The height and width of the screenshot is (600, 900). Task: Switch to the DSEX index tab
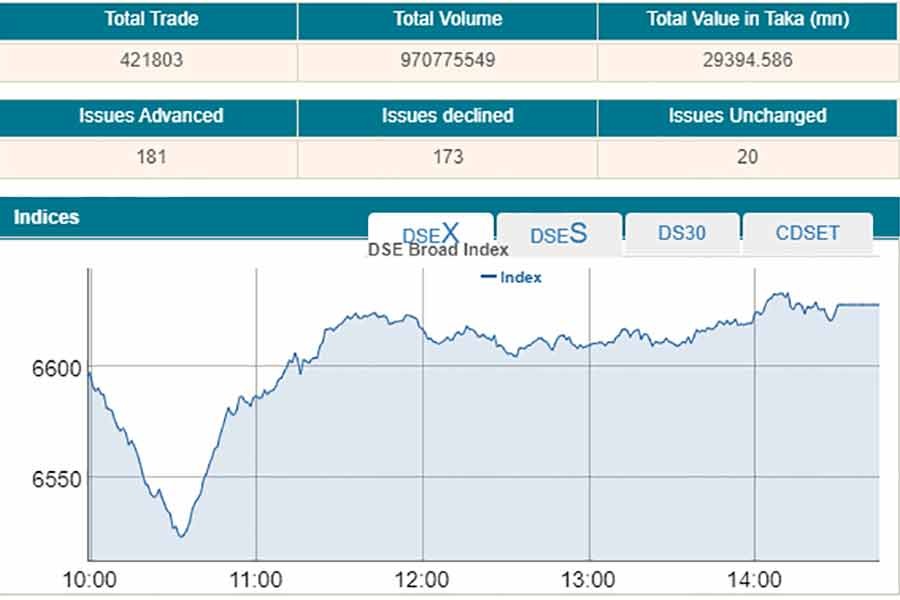(x=430, y=232)
